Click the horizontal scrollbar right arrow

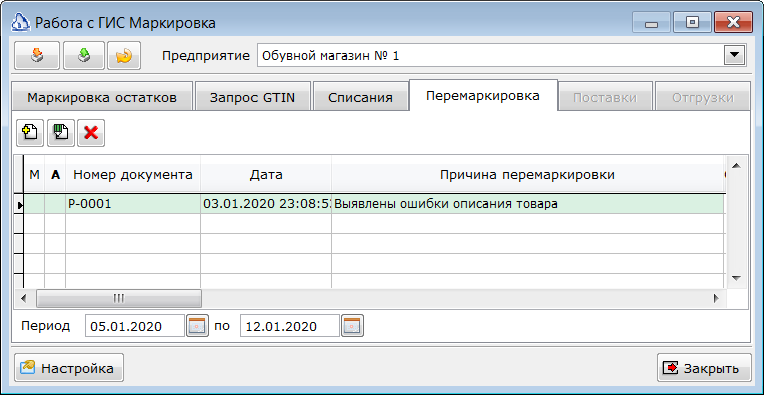tap(716, 298)
